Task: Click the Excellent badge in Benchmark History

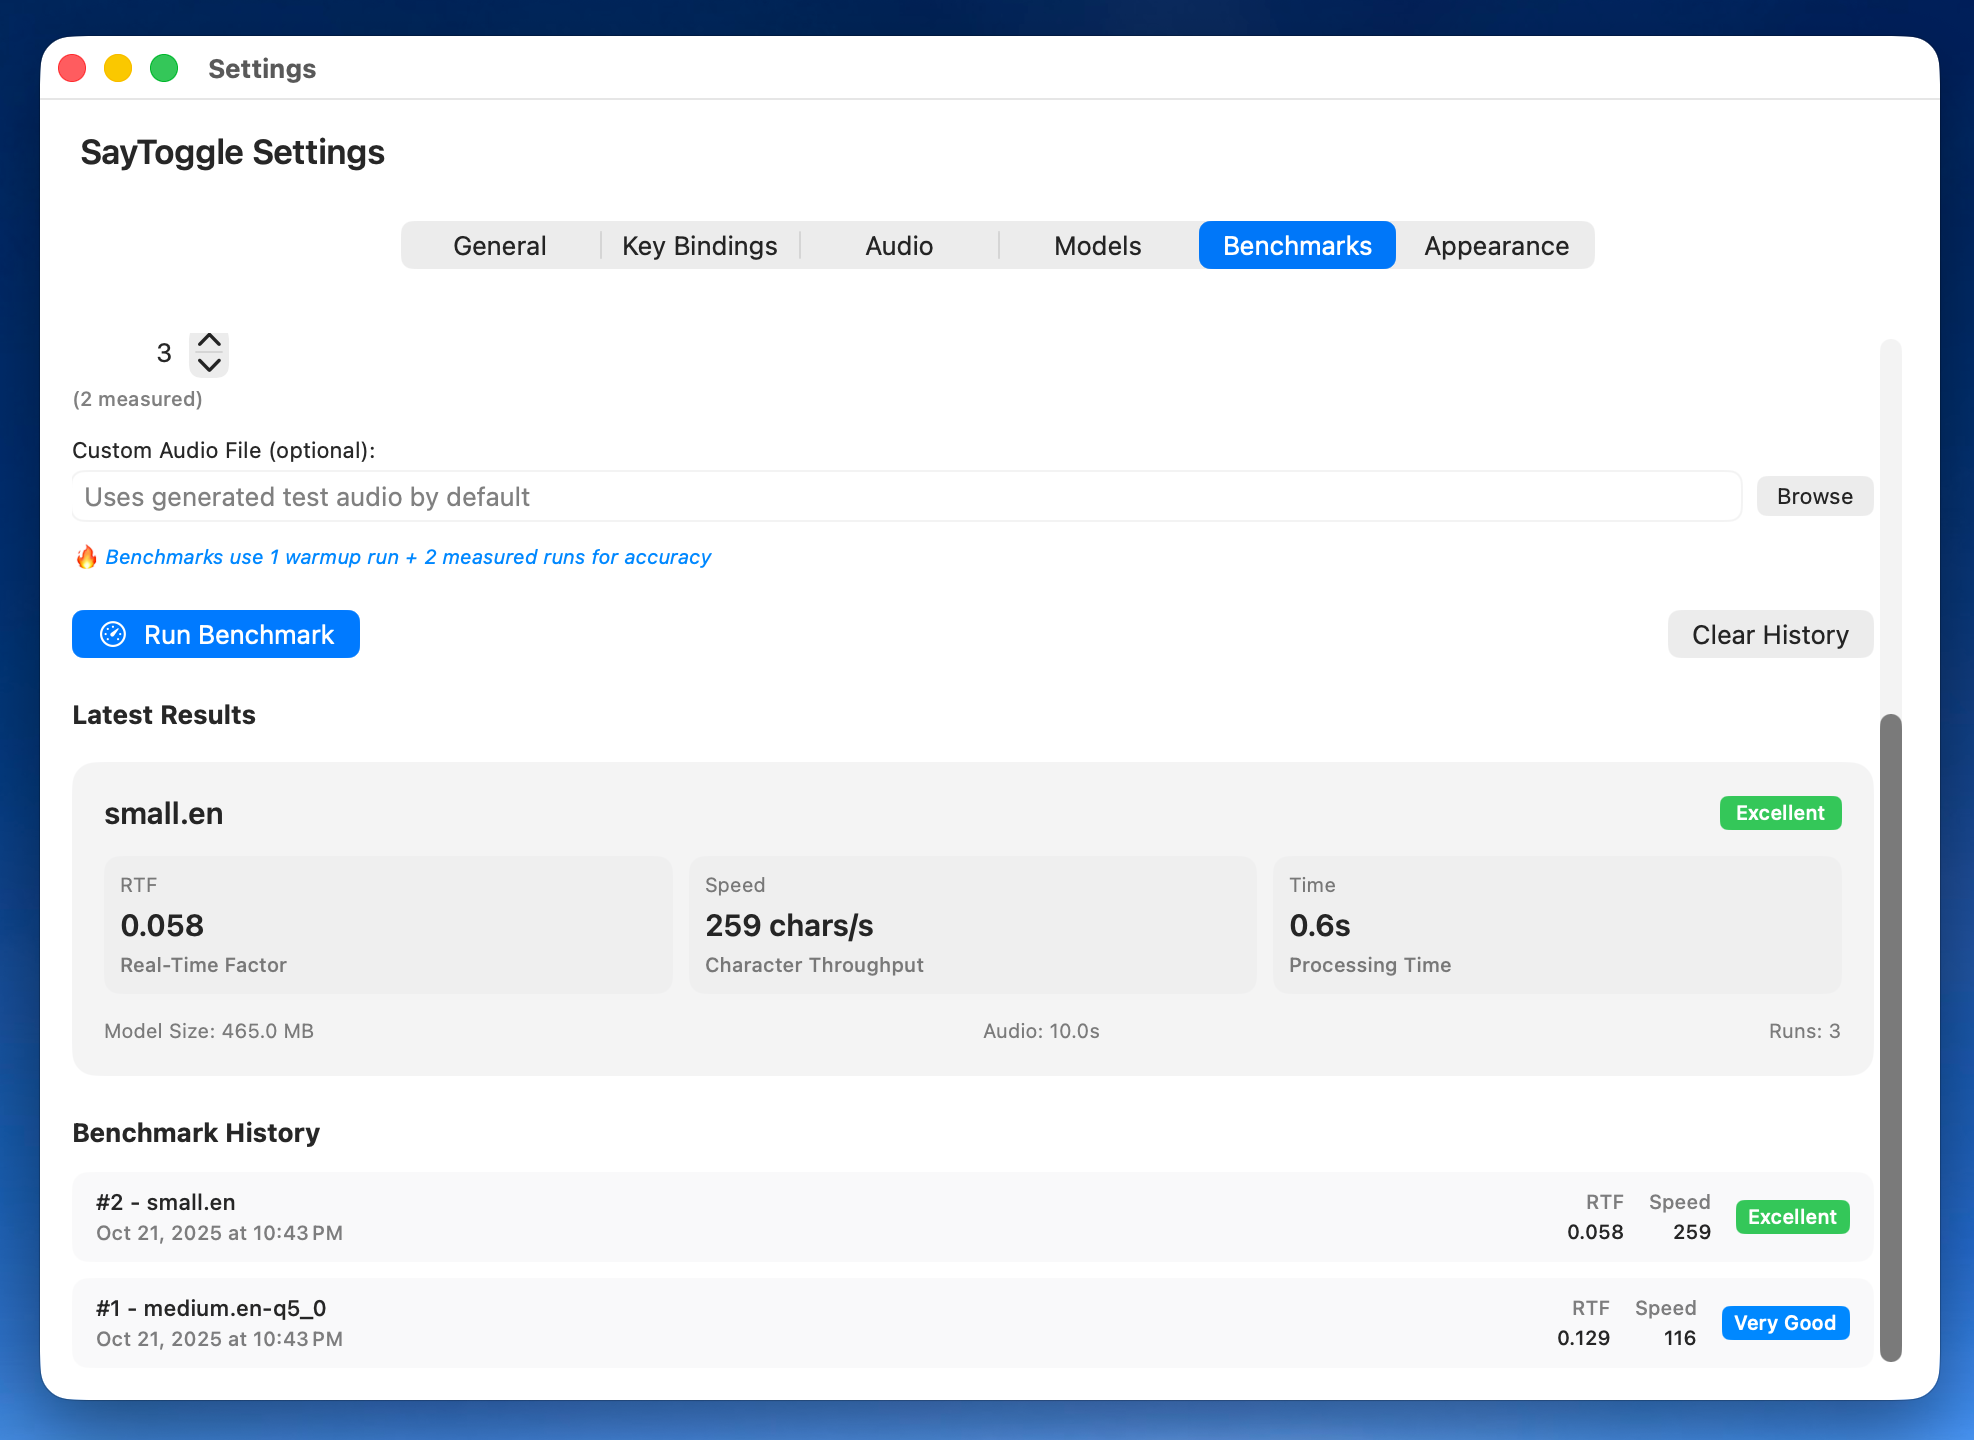Action: pos(1791,1217)
